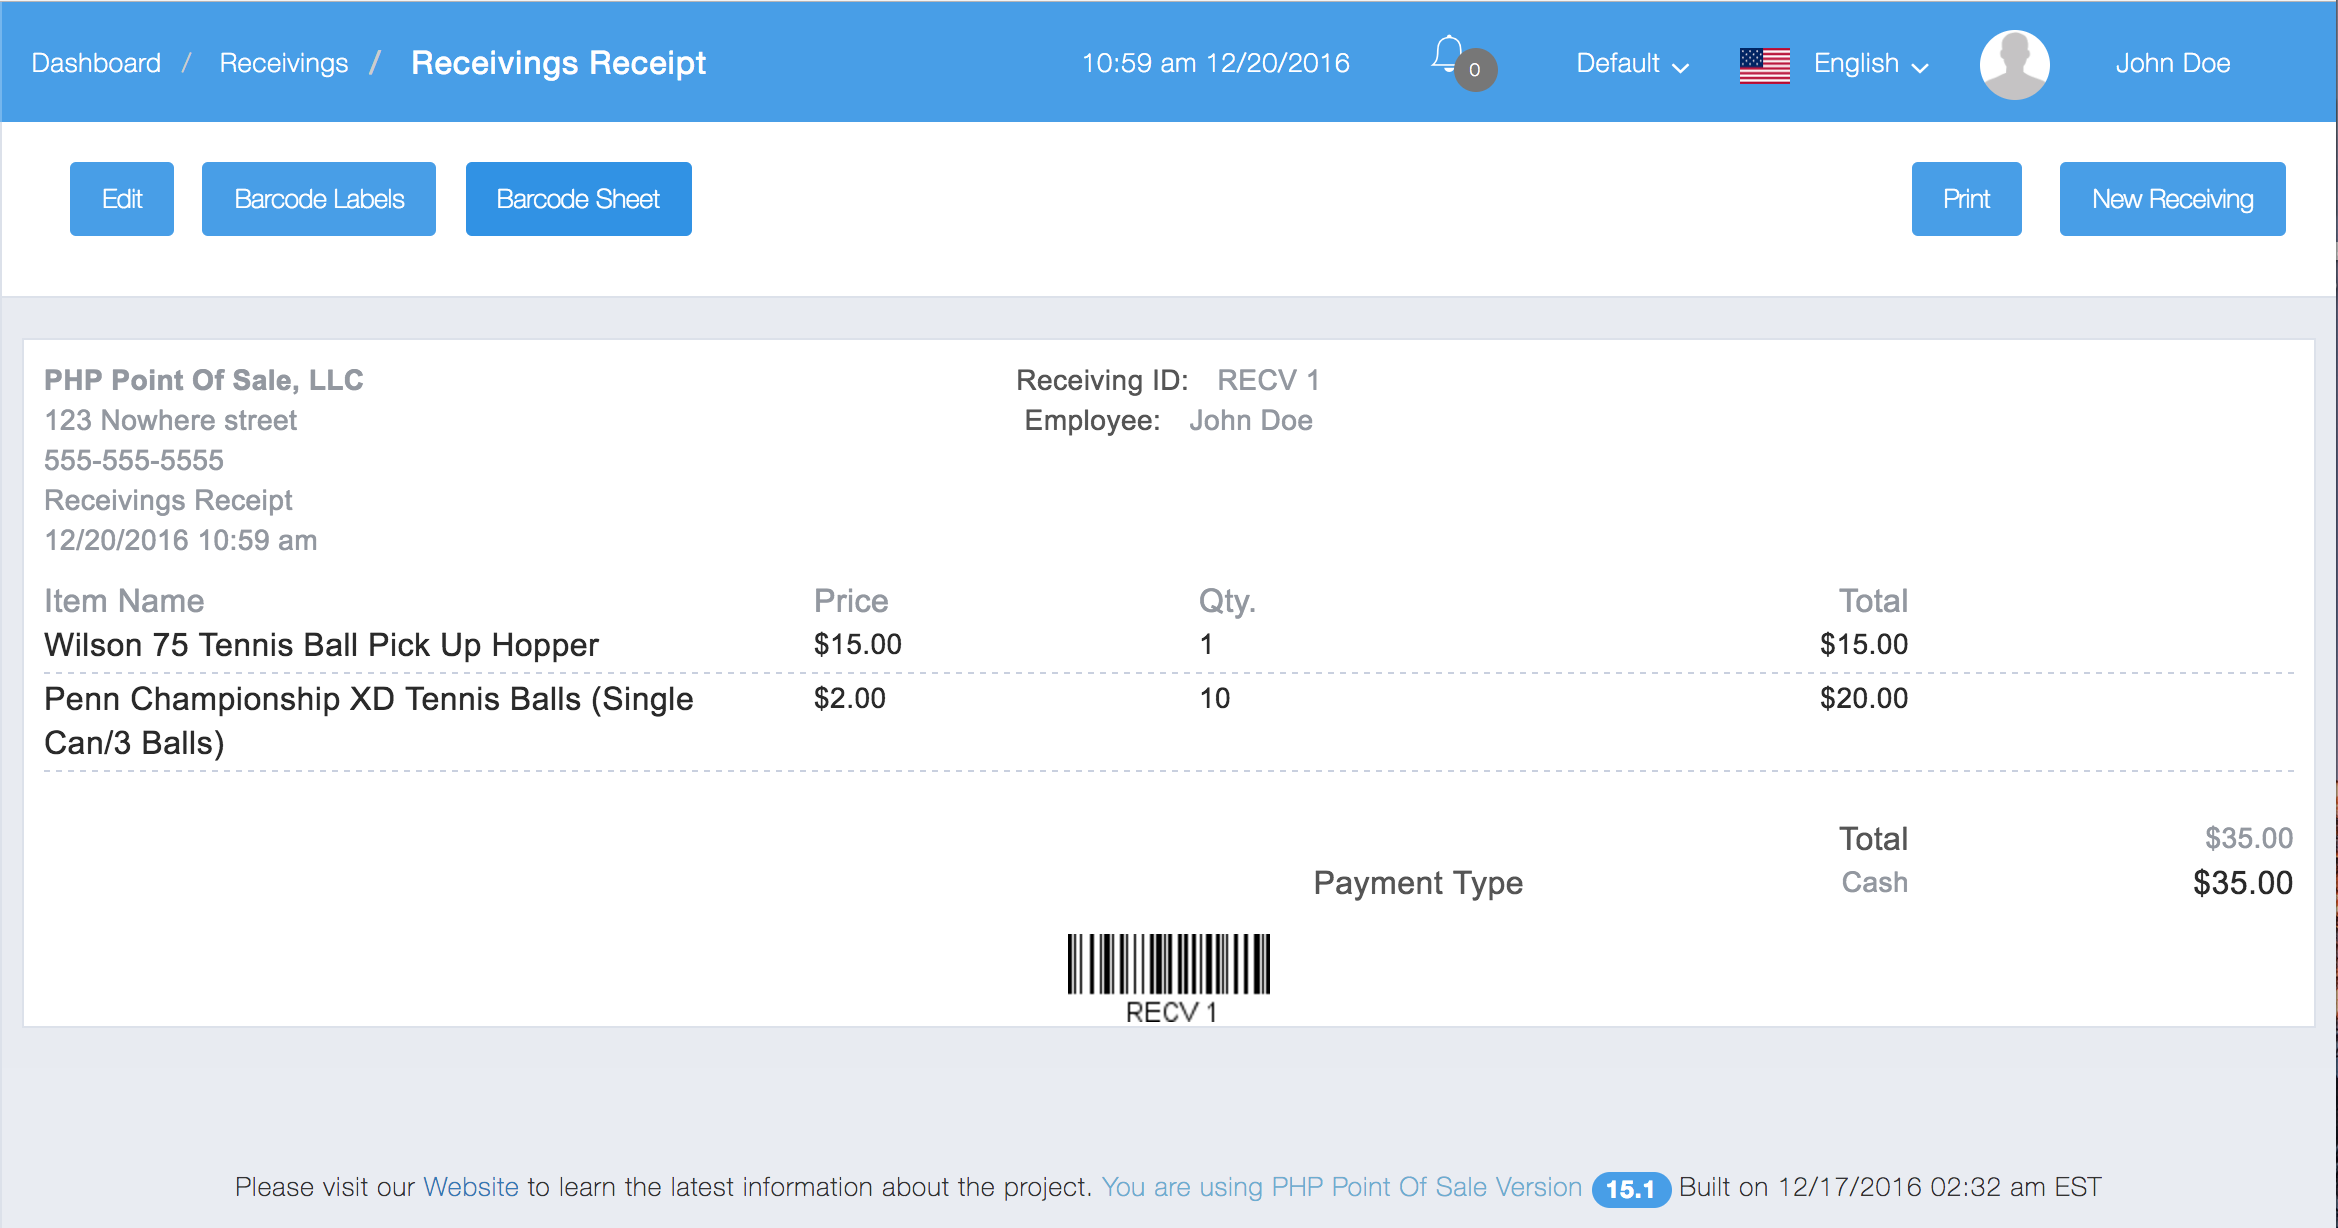This screenshot has height=1228, width=2338.
Task: Click the receipt date 12/20/2016 10:59 am
Action: (x=181, y=540)
